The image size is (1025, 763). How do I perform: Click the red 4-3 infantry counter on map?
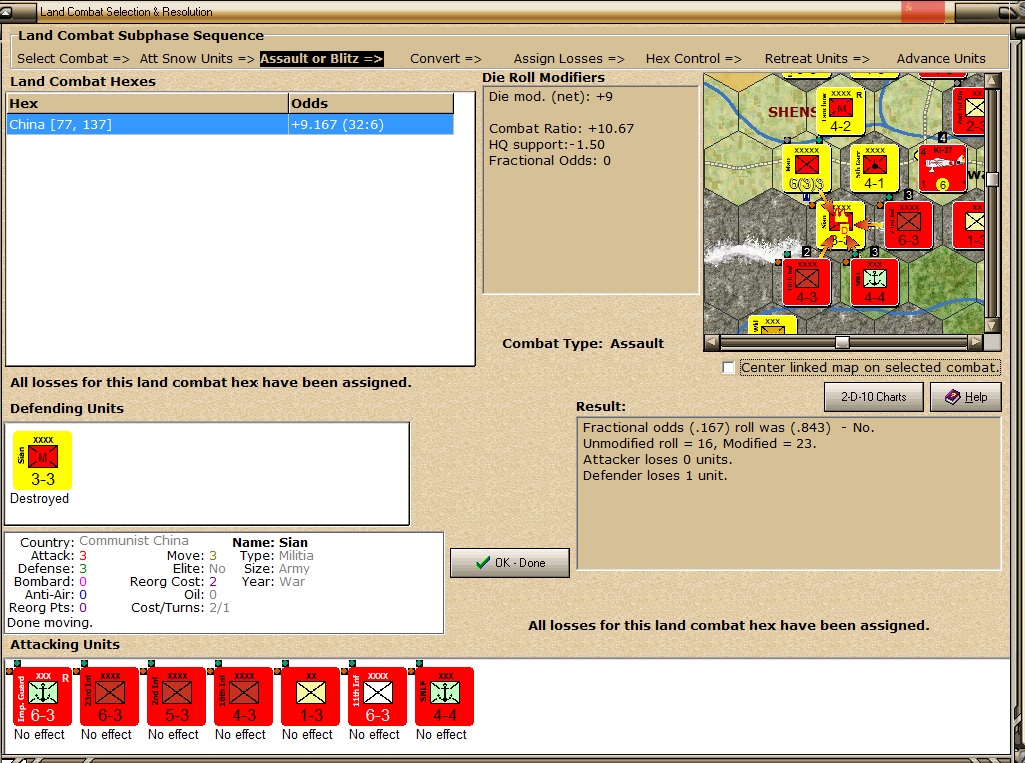coord(807,282)
